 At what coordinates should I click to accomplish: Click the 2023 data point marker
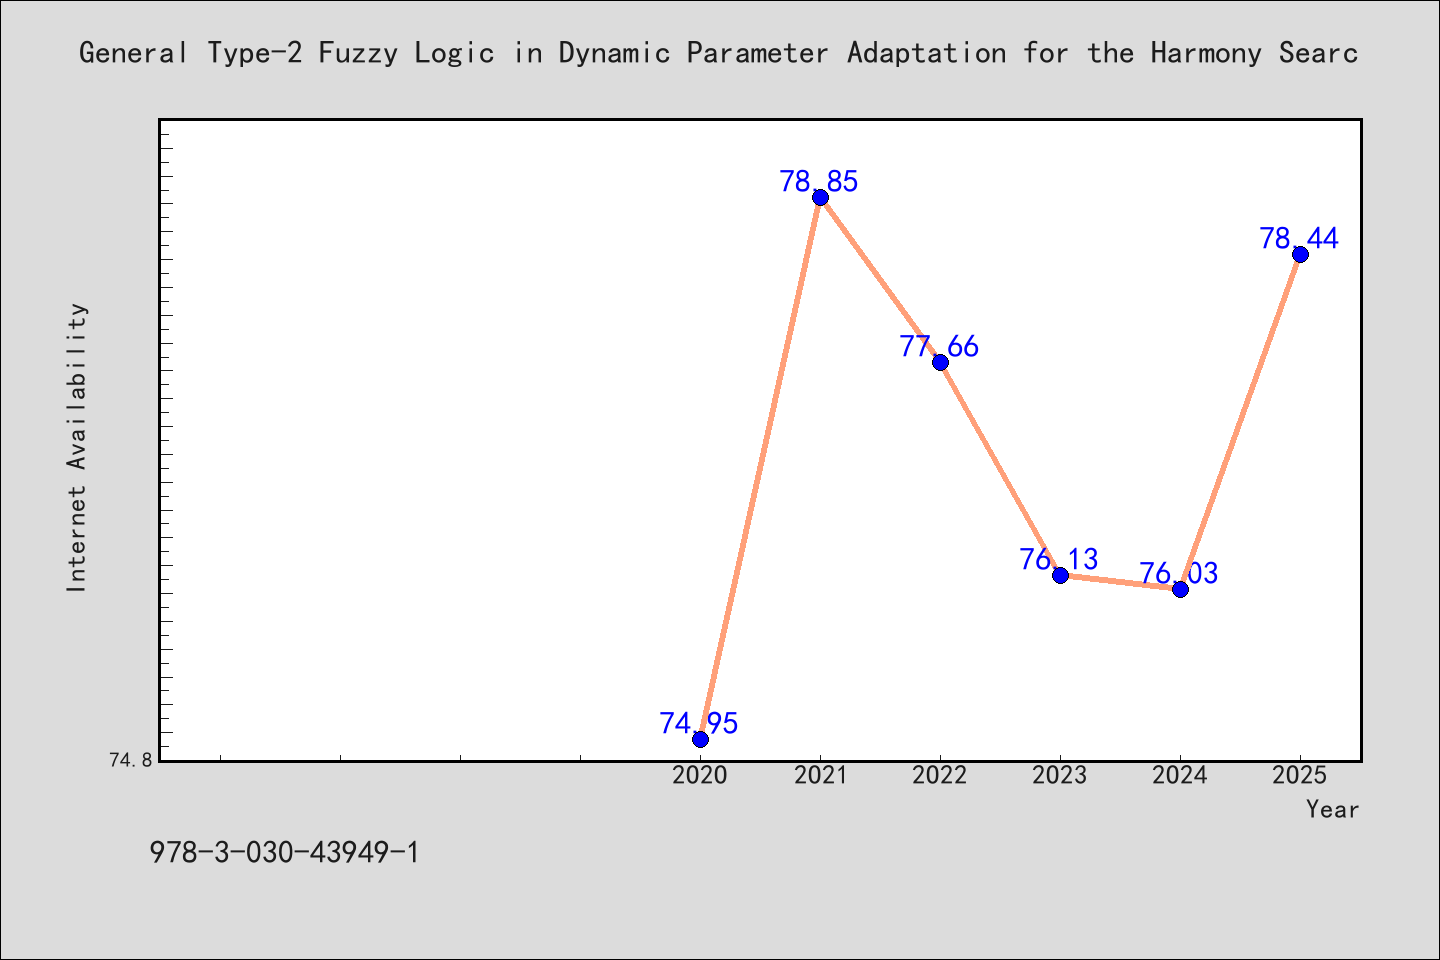pyautogui.click(x=1060, y=575)
